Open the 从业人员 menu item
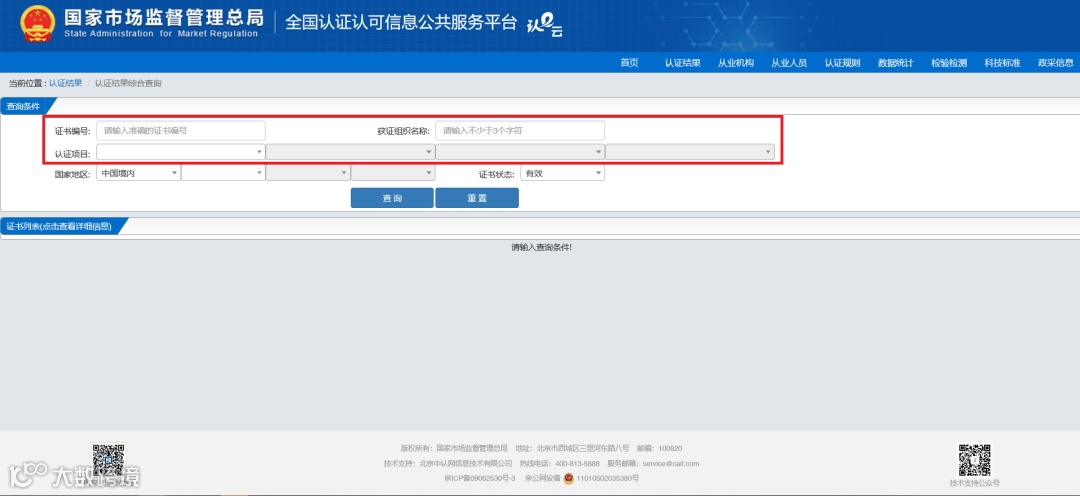The image size is (1080, 496). [x=789, y=63]
